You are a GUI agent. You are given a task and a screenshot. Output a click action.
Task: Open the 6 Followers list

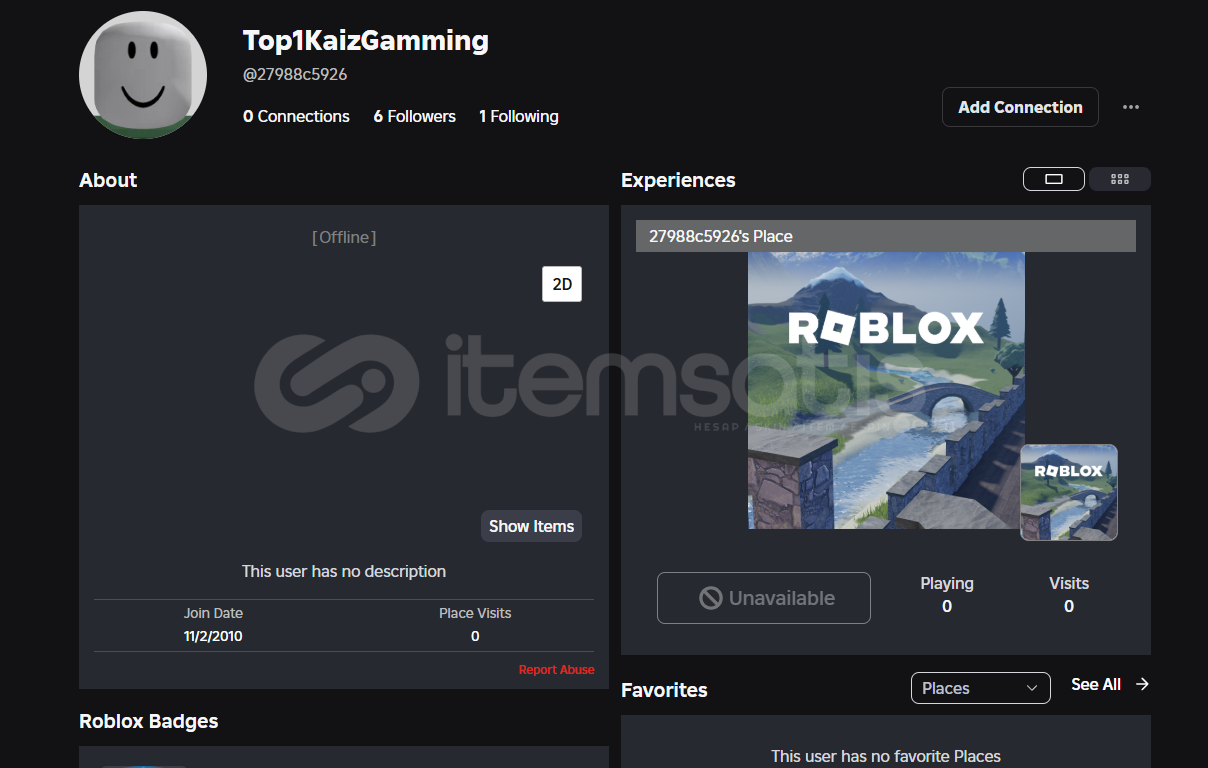point(414,116)
